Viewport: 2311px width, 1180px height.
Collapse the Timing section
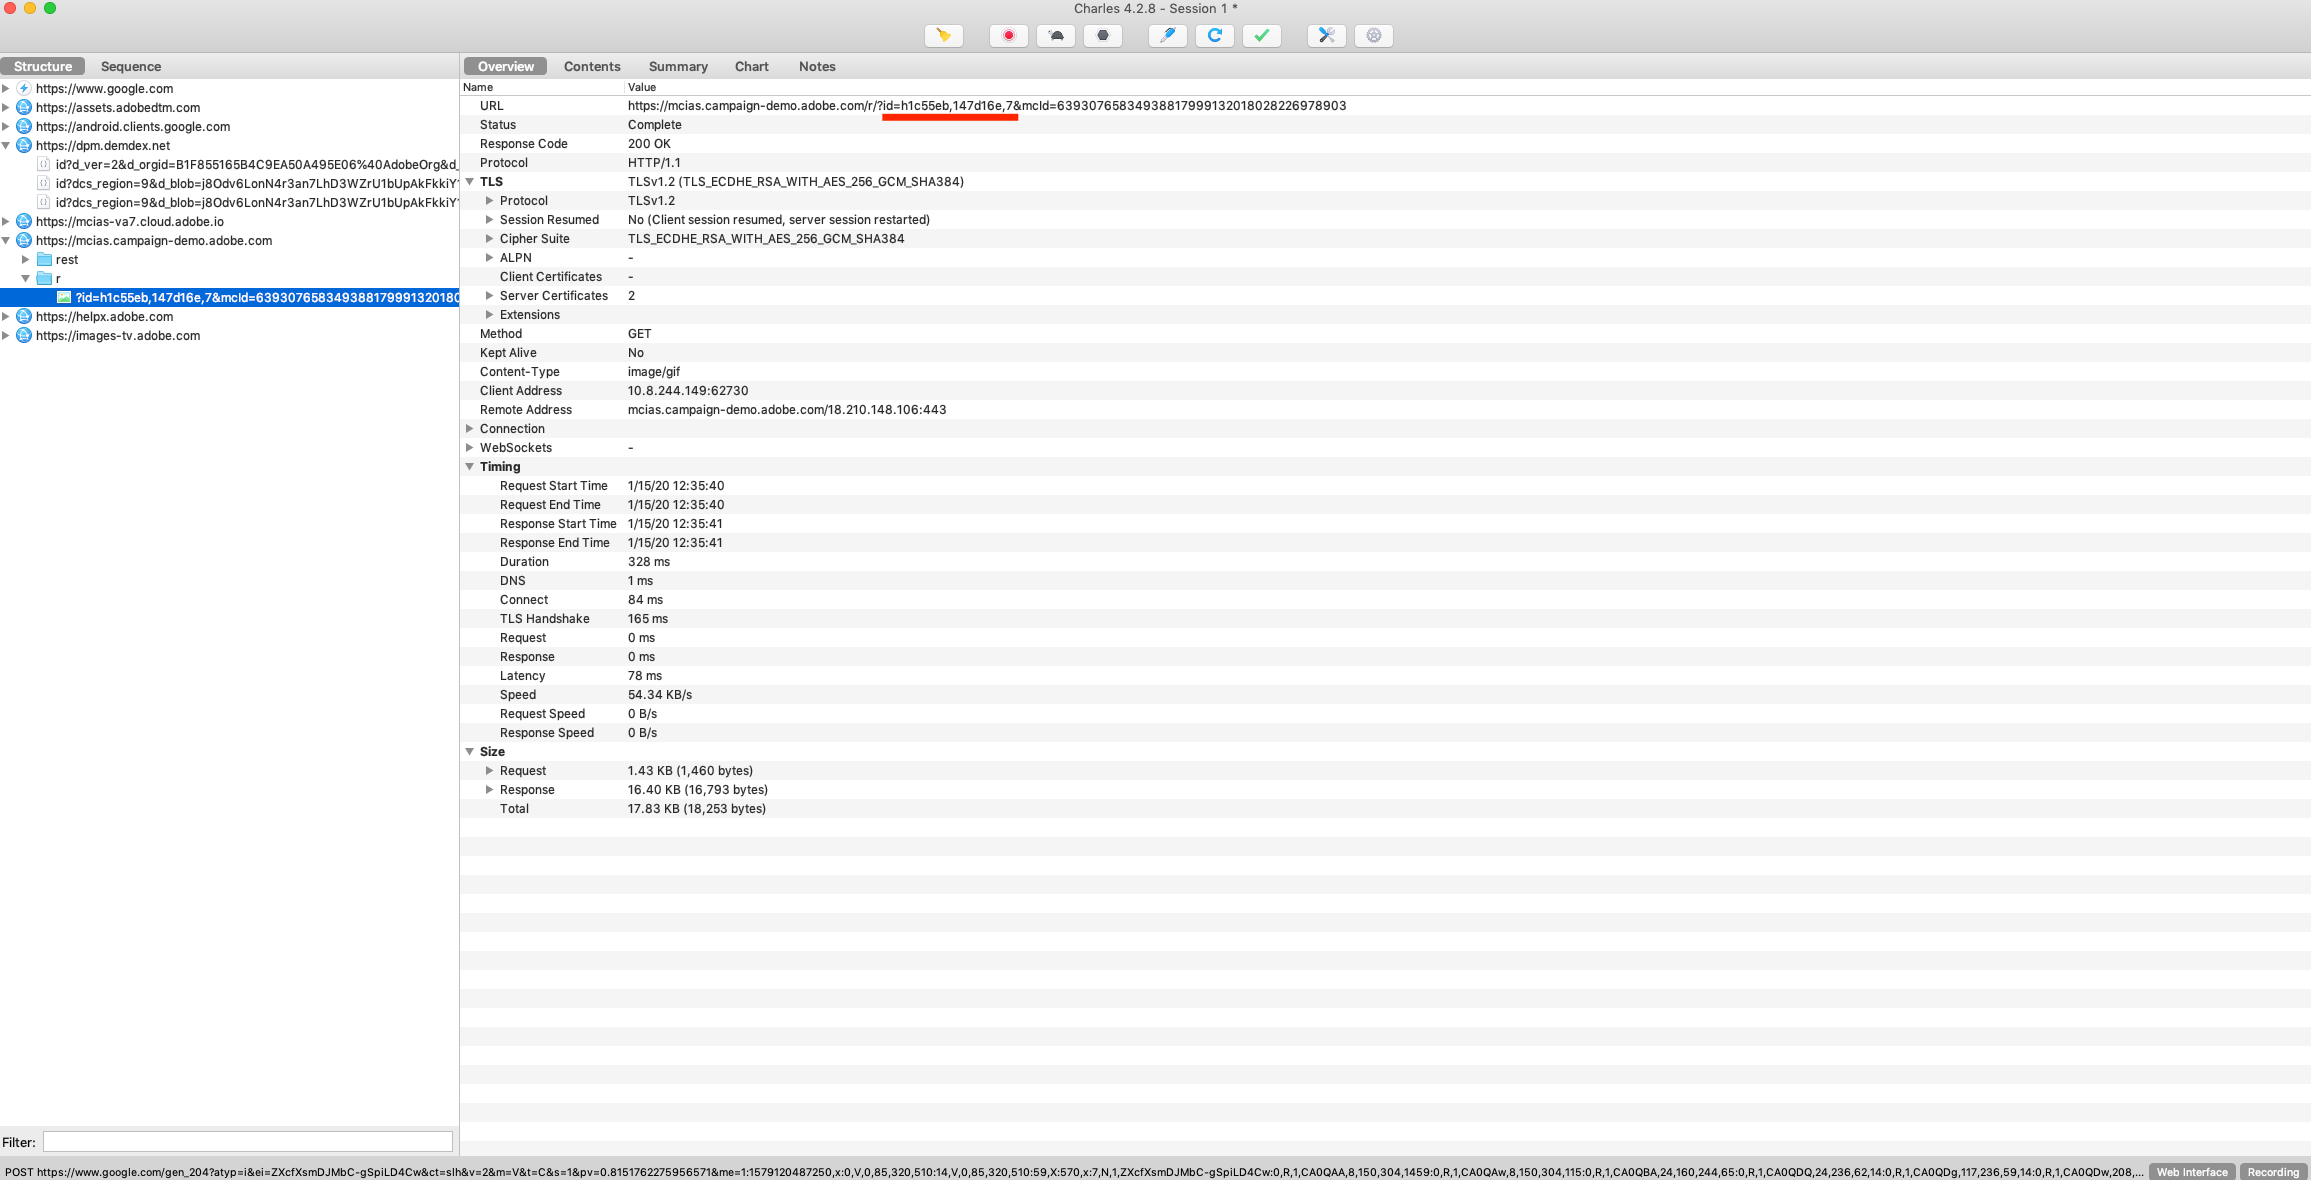470,466
